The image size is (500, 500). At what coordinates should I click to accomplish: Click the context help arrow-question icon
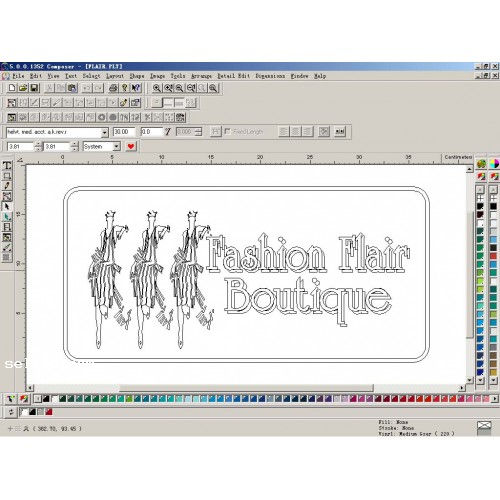pyautogui.click(x=136, y=88)
